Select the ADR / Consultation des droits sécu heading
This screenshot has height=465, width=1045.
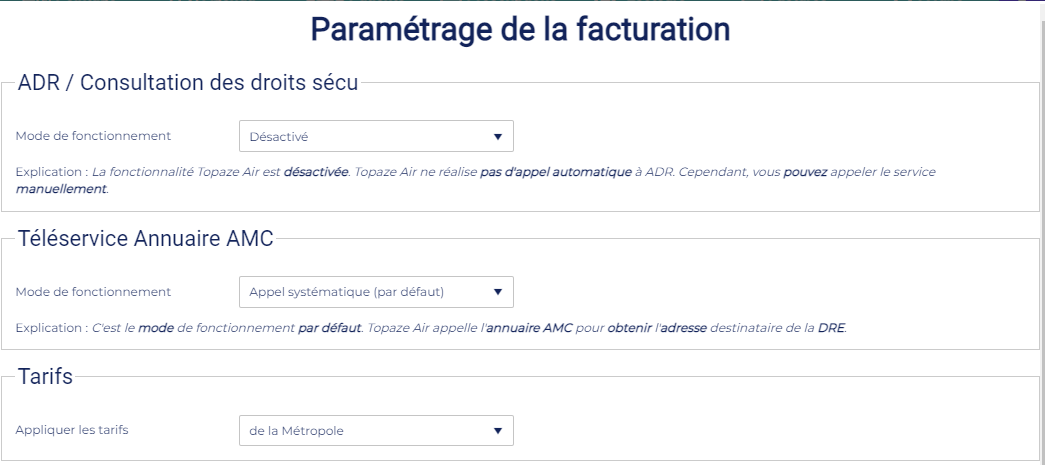coord(188,83)
